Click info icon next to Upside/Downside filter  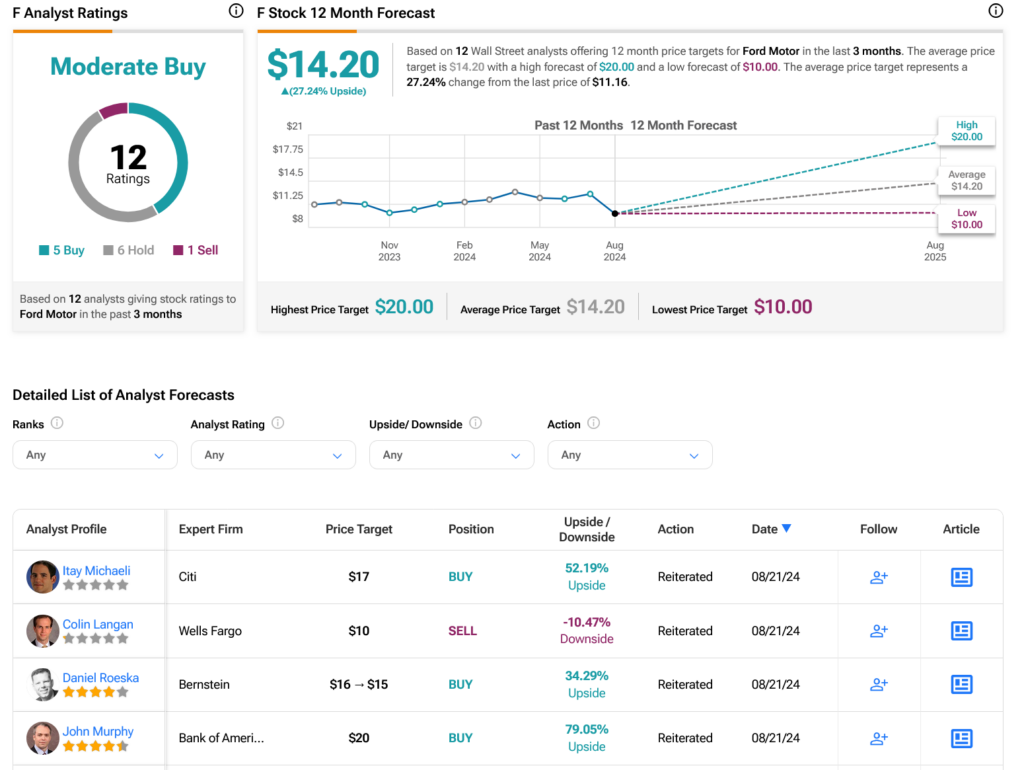coord(475,423)
